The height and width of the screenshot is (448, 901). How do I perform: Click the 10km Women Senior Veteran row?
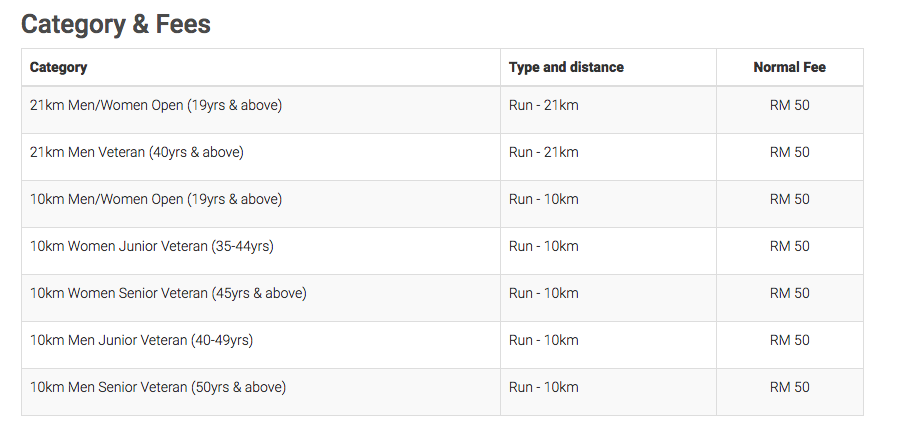(x=442, y=298)
